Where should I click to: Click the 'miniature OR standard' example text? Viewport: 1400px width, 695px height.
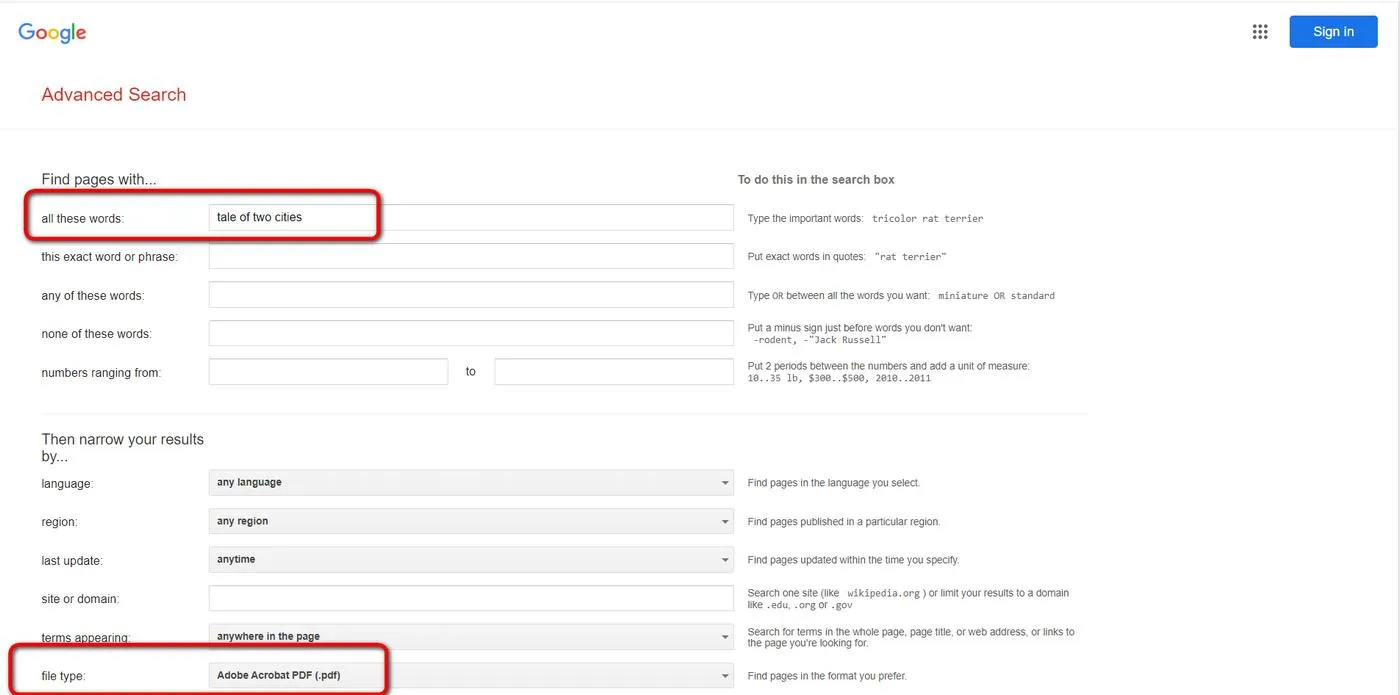click(996, 296)
